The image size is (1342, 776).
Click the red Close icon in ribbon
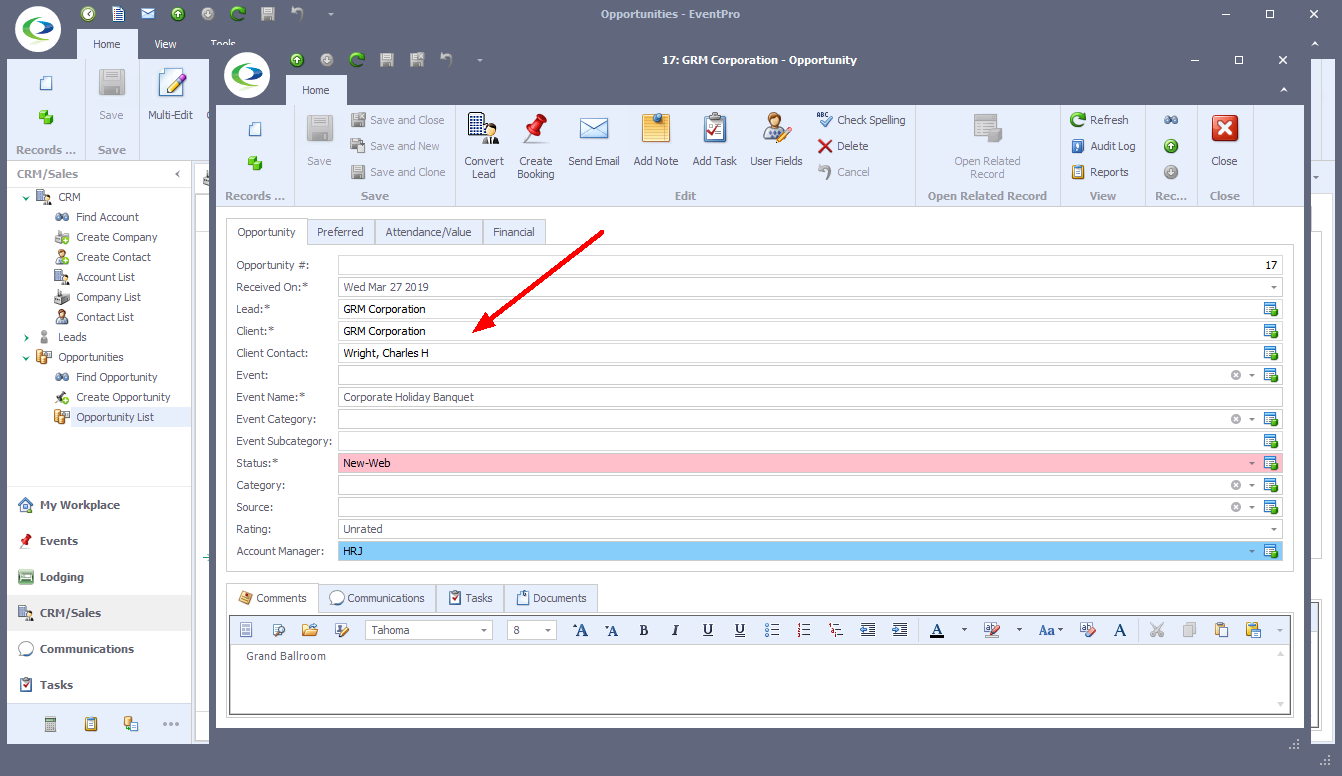1225,129
